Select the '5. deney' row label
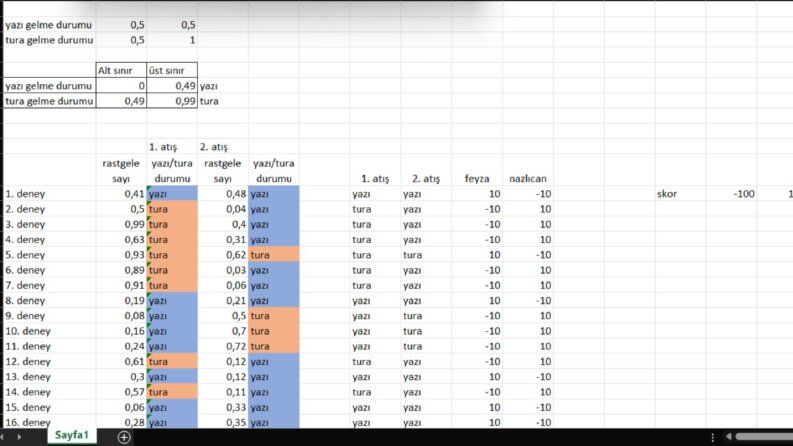 point(50,255)
